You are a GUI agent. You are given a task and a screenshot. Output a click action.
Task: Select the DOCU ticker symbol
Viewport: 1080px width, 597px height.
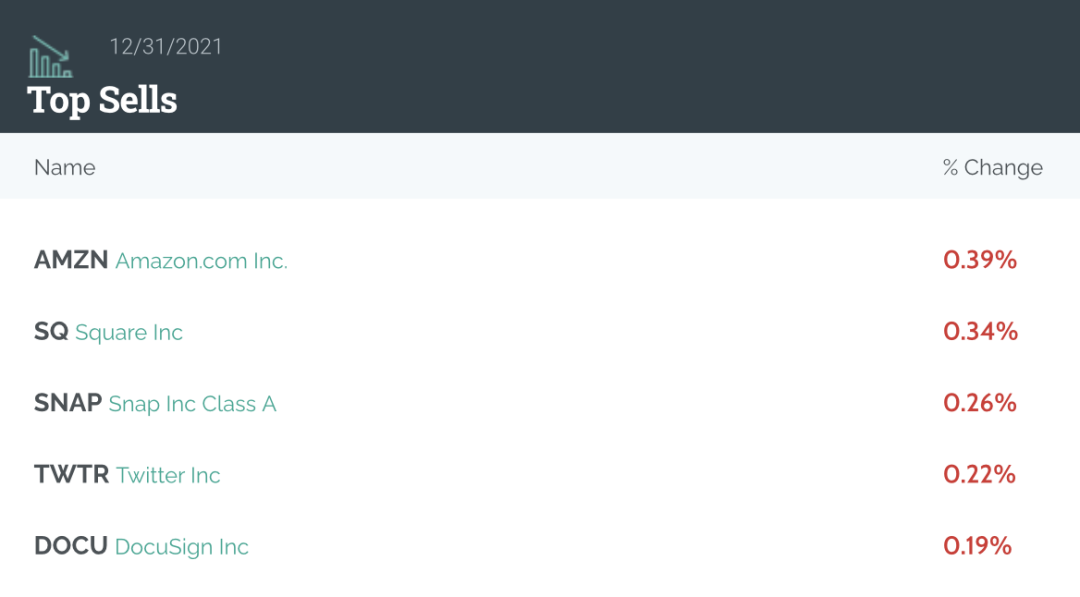click(71, 546)
